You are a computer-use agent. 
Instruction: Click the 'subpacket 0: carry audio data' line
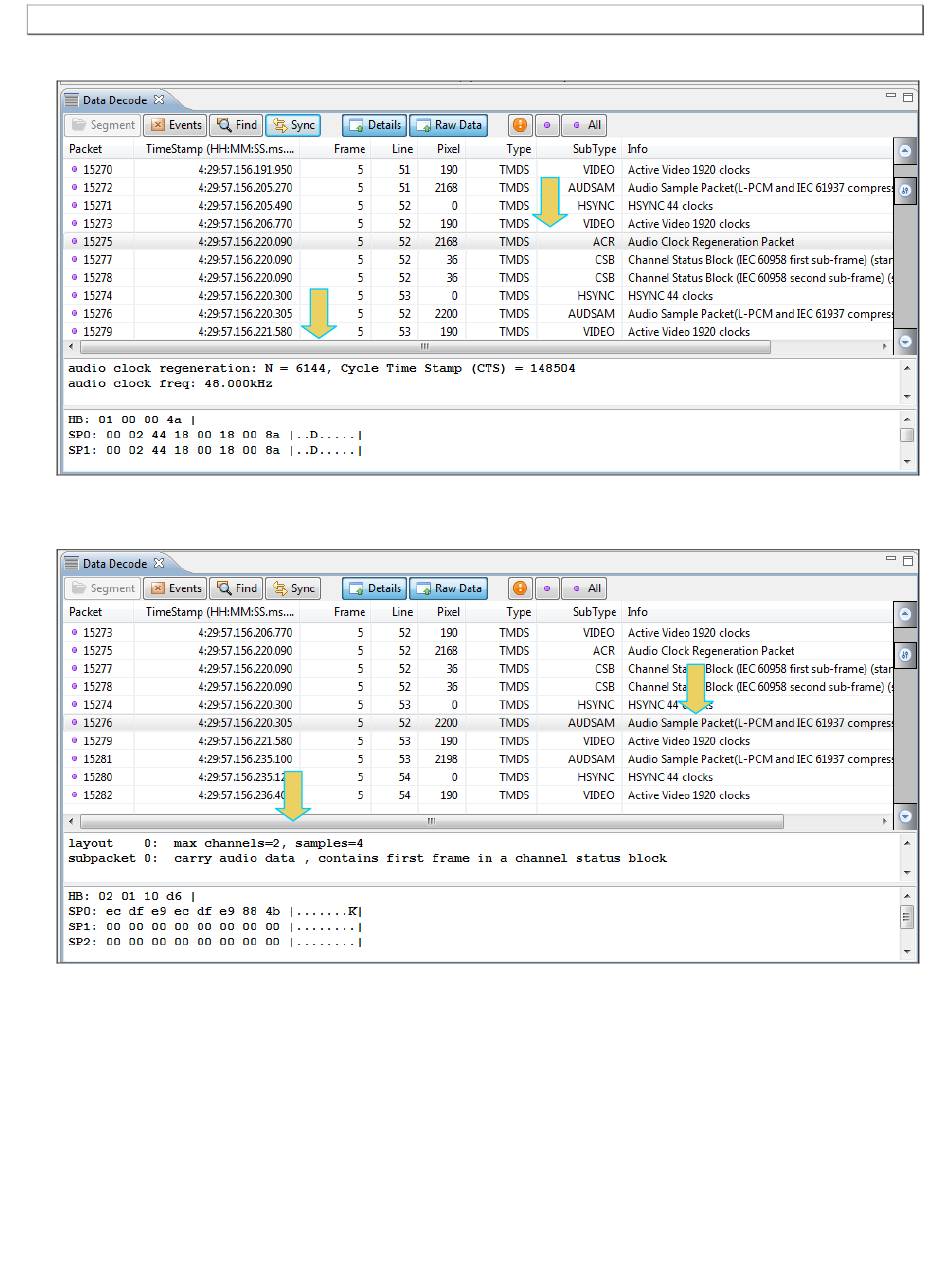click(x=367, y=859)
